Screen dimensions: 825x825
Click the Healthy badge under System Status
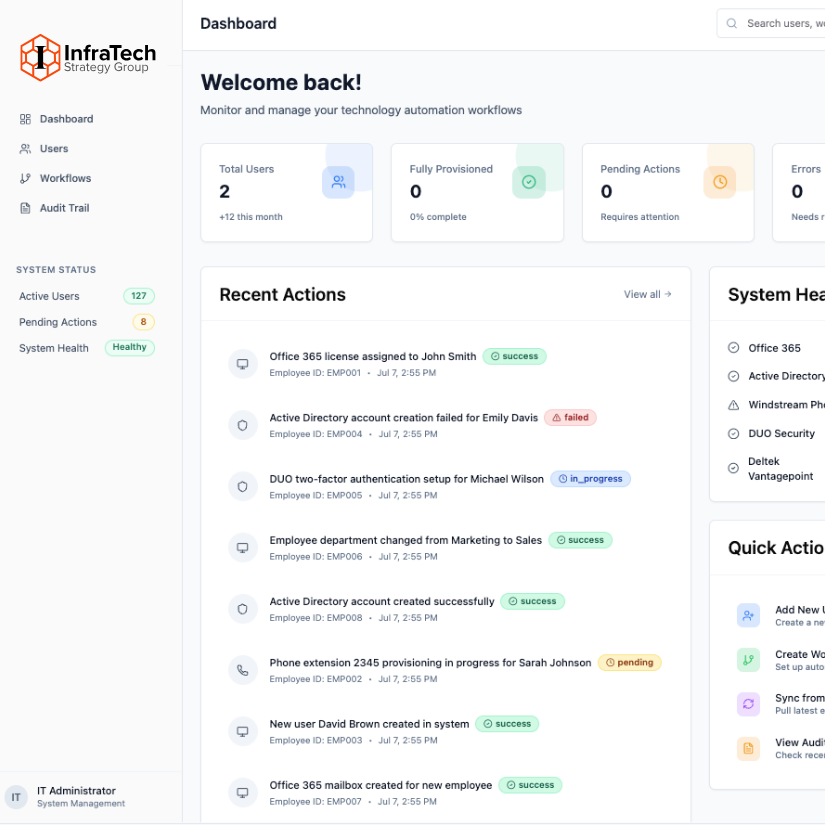[129, 348]
